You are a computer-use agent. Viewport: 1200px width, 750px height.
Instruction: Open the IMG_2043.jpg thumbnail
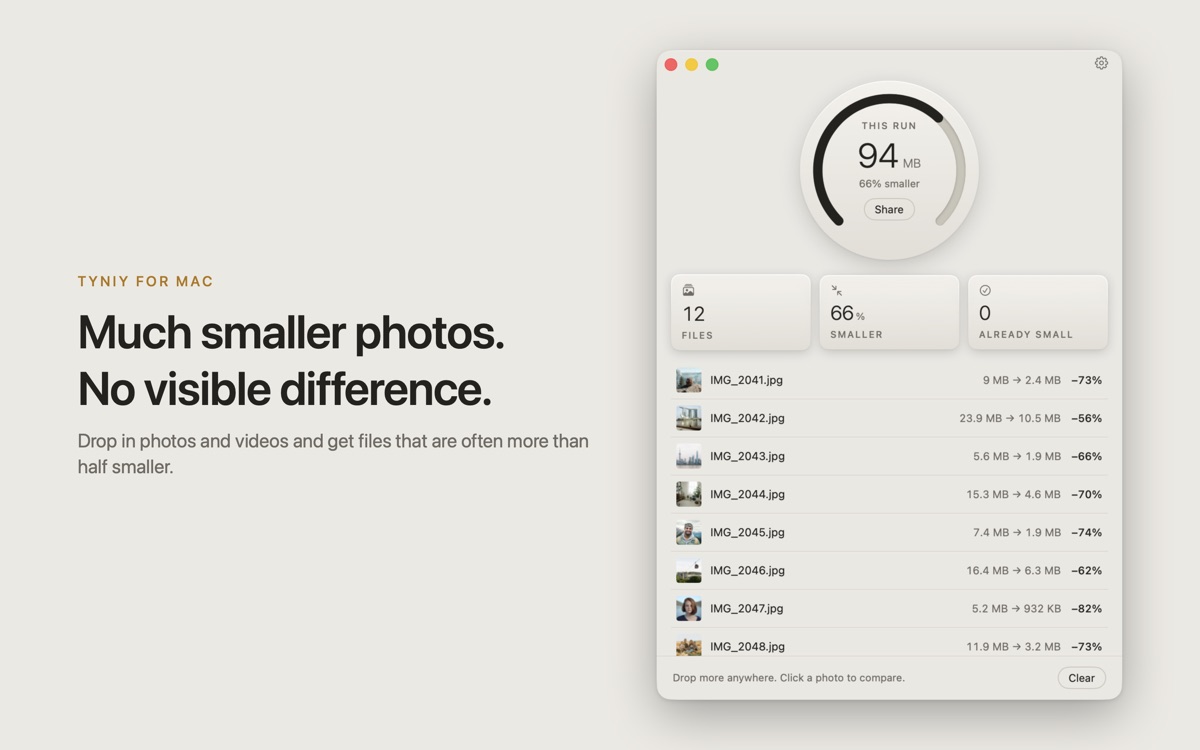tap(688, 456)
